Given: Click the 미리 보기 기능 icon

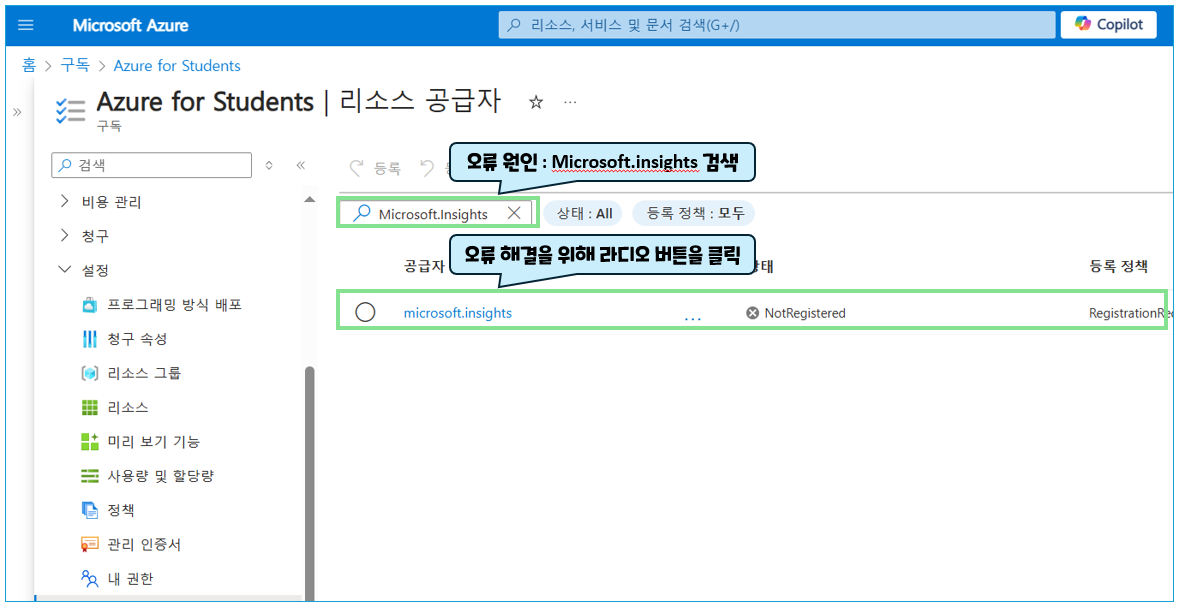Looking at the screenshot, I should click(90, 441).
